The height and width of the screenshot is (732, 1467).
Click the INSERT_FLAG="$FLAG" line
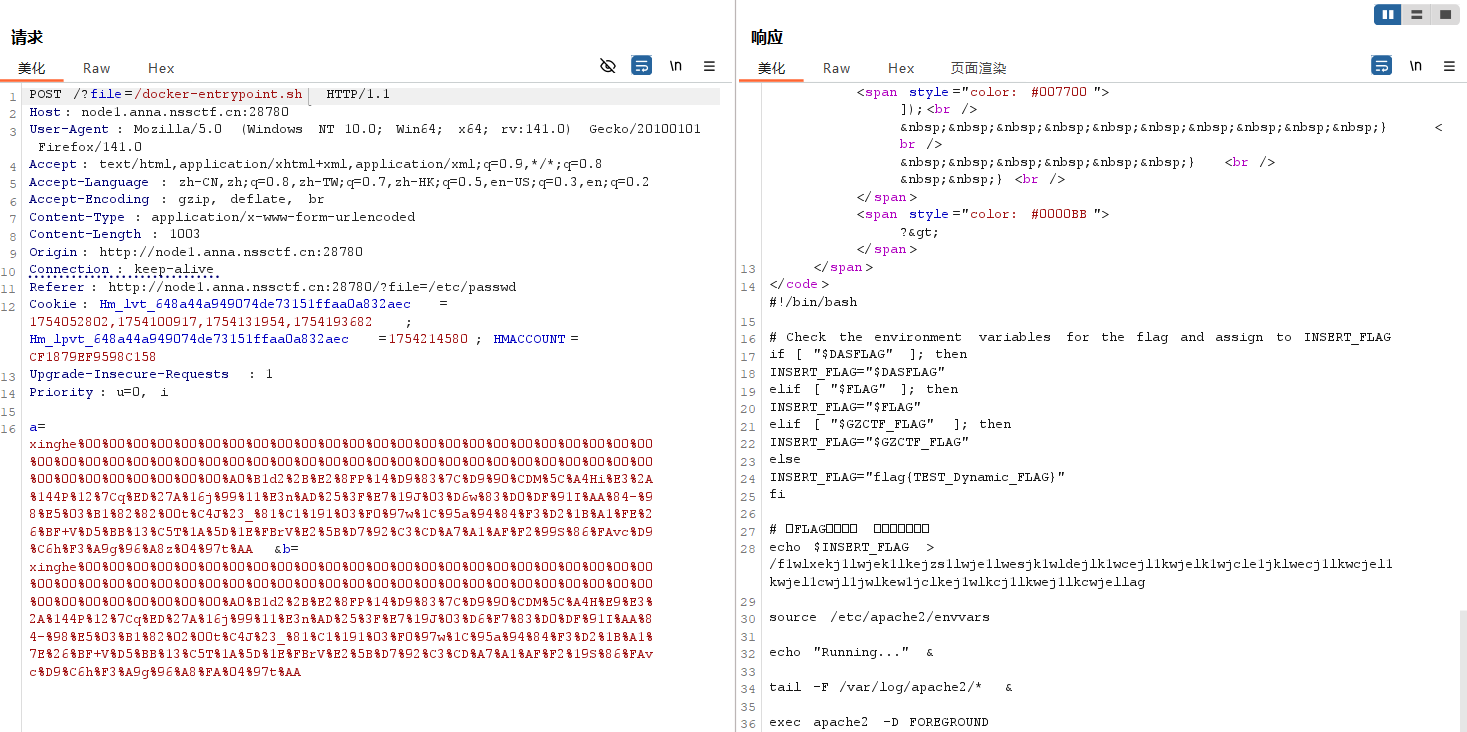(x=846, y=407)
